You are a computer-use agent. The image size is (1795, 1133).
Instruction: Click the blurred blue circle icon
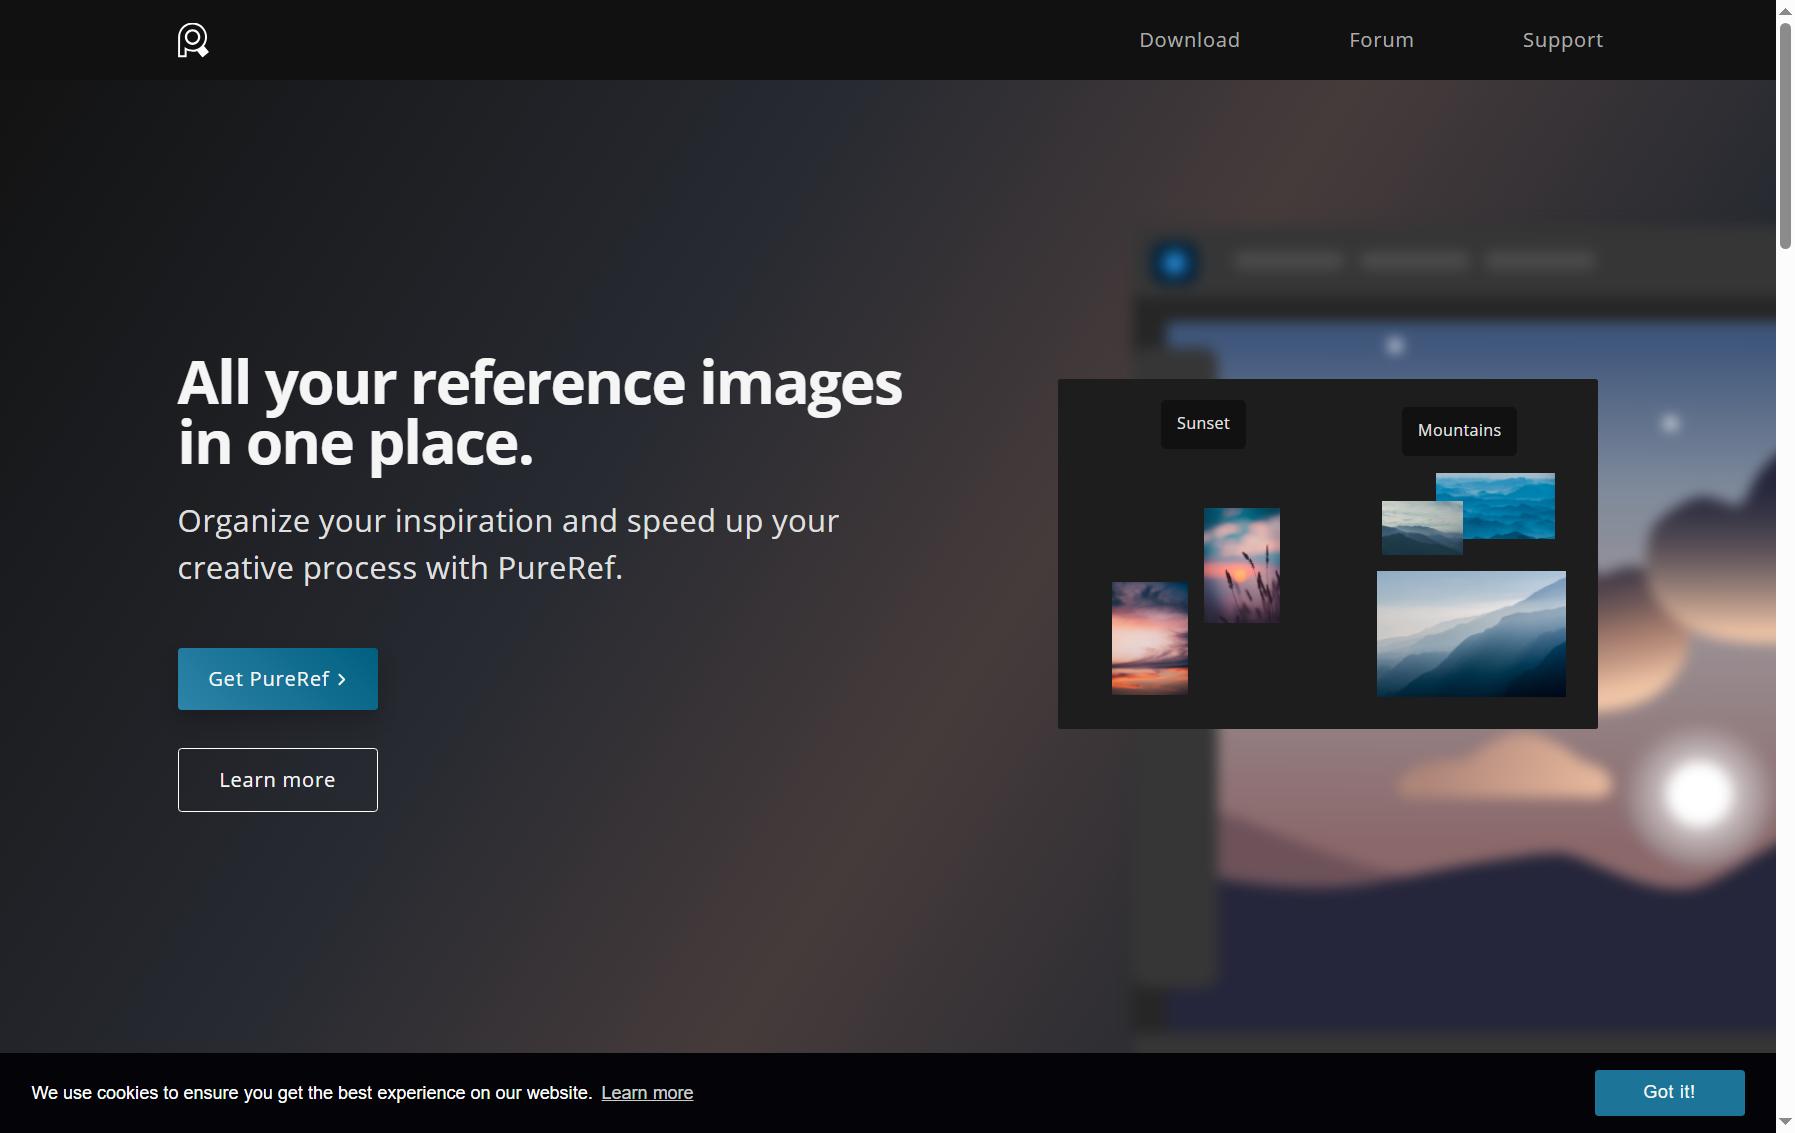[x=1175, y=263]
